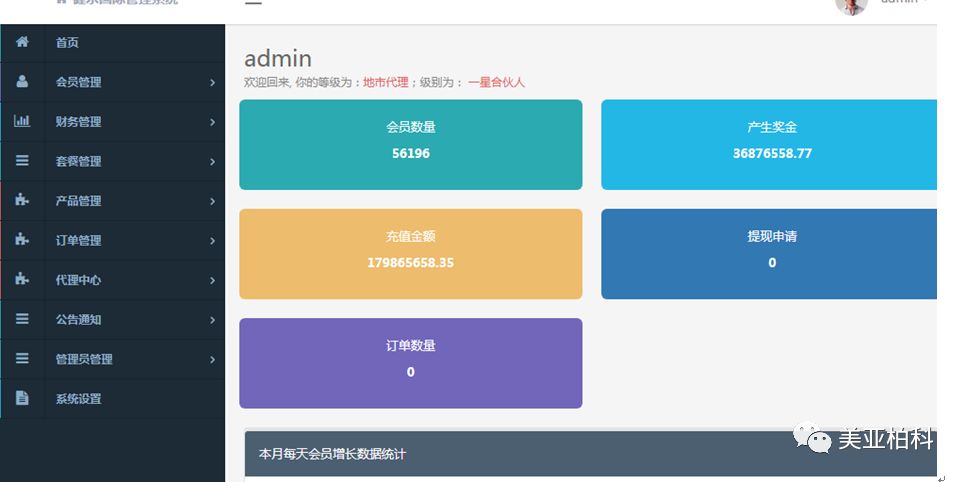Open the 代理中心 menu label
This screenshot has height=482, width=966.
78,280
